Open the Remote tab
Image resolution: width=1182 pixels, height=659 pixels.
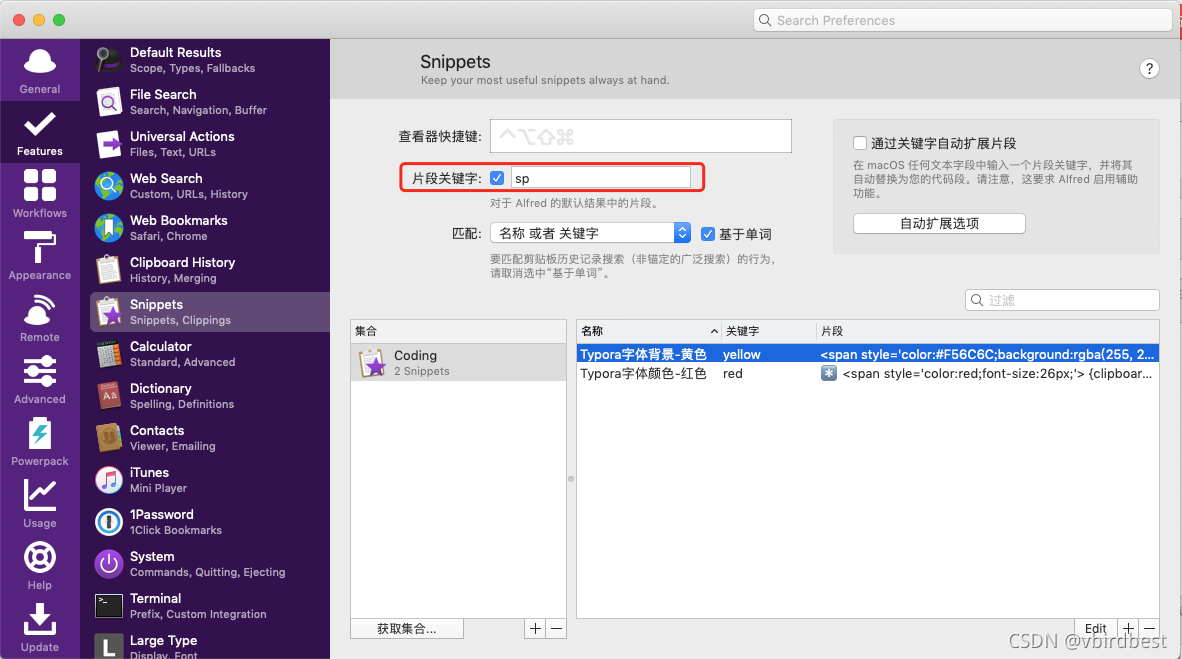click(x=39, y=318)
